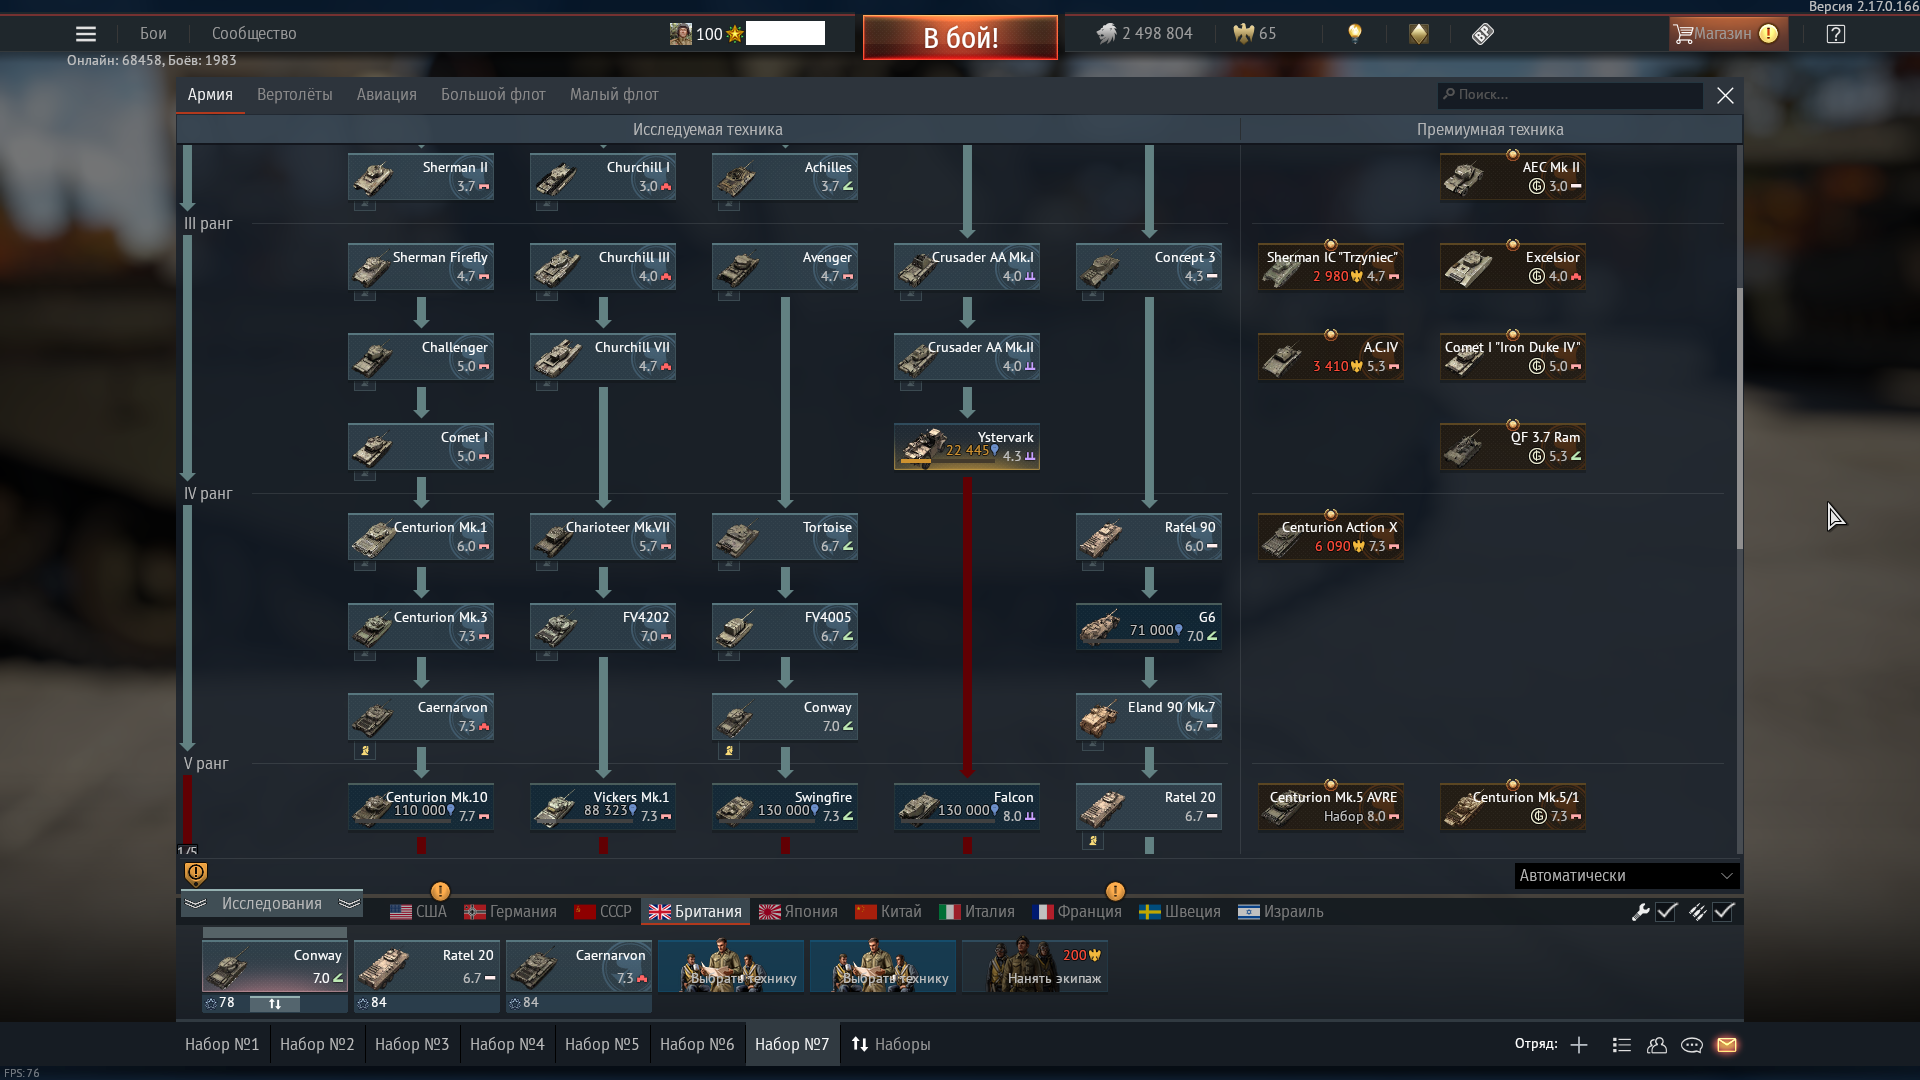
Task: Open the Наборы presets list
Action: point(891,1044)
